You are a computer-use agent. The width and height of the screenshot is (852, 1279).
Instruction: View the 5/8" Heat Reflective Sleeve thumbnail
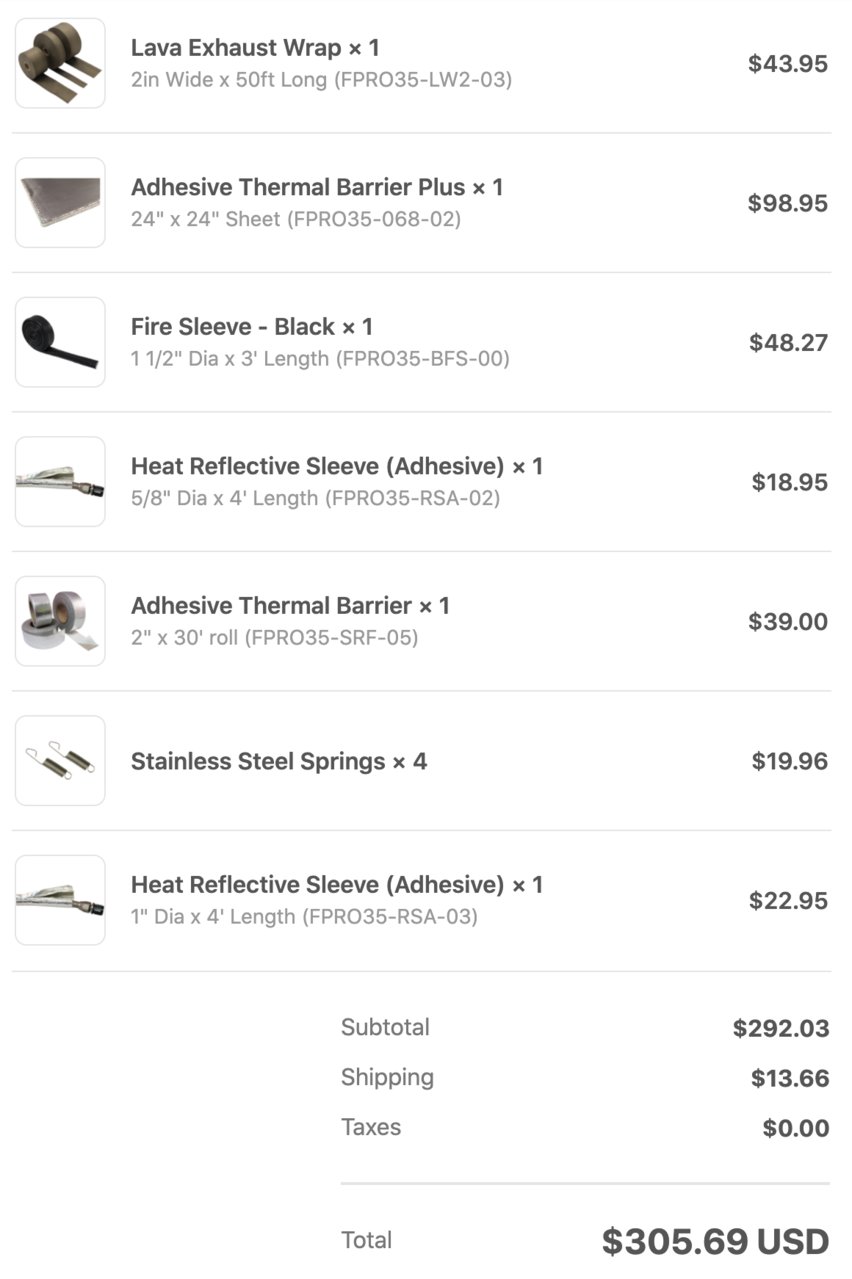[x=60, y=482]
